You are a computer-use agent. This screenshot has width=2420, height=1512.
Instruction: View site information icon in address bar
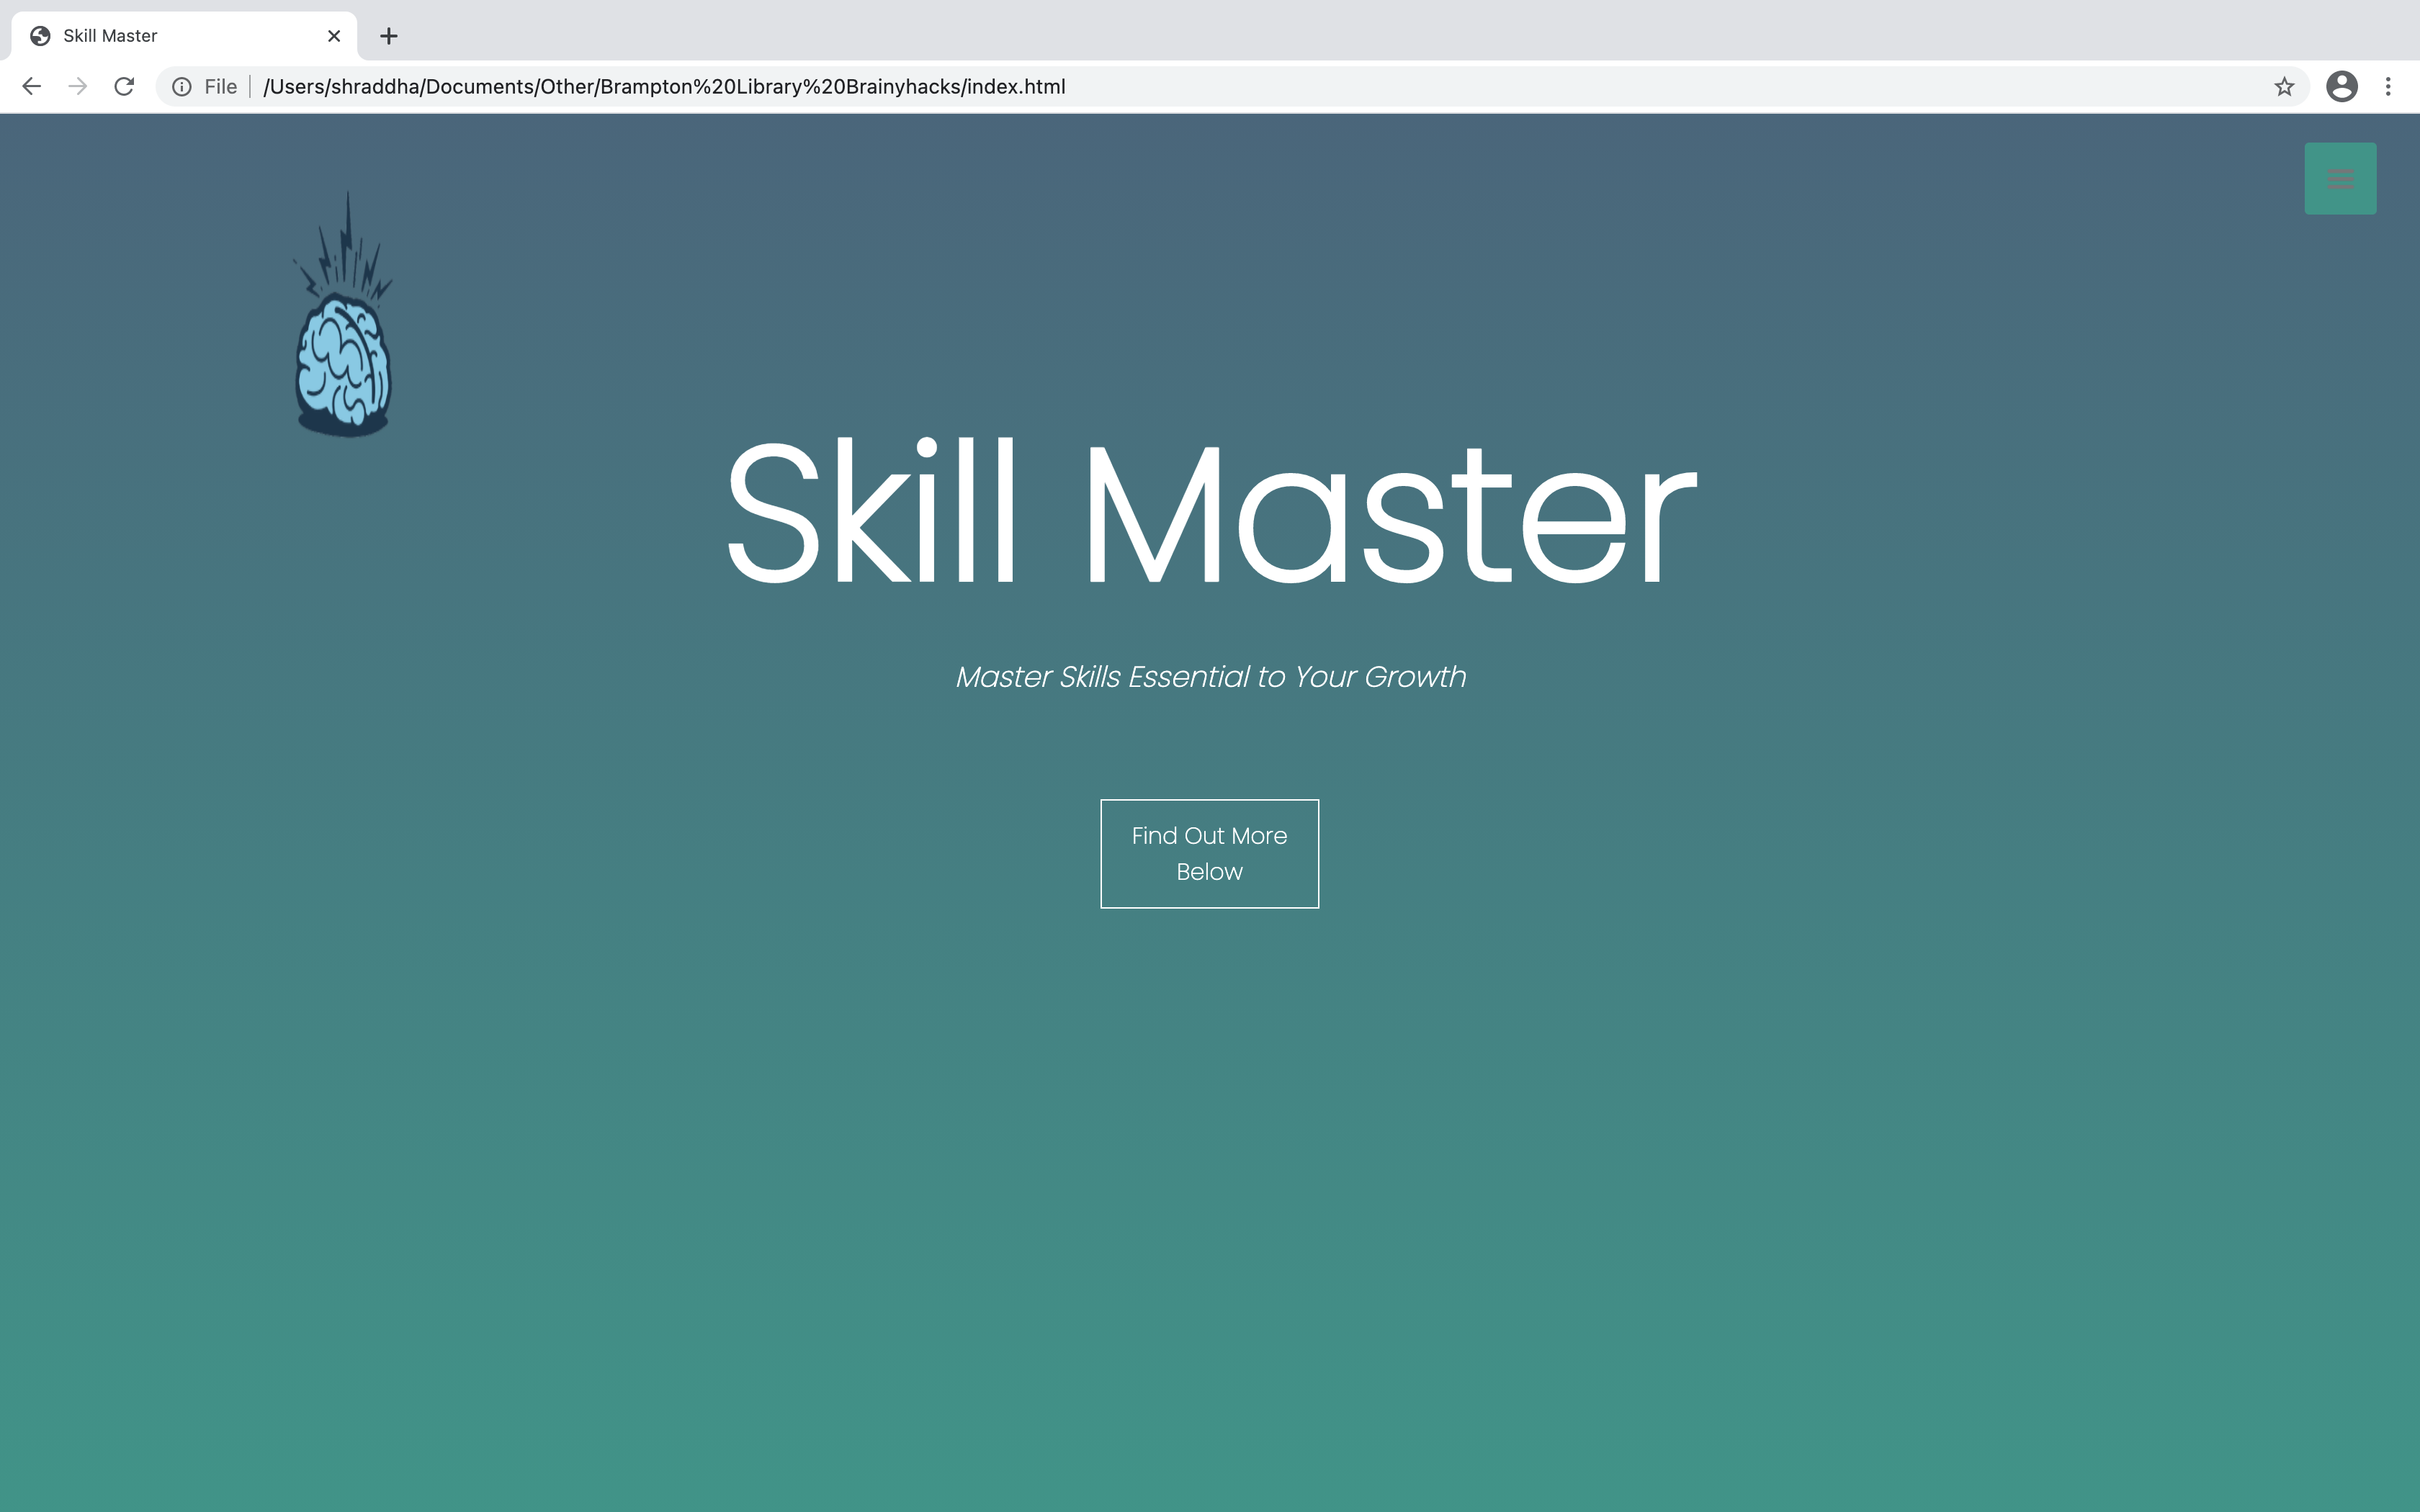coord(182,87)
